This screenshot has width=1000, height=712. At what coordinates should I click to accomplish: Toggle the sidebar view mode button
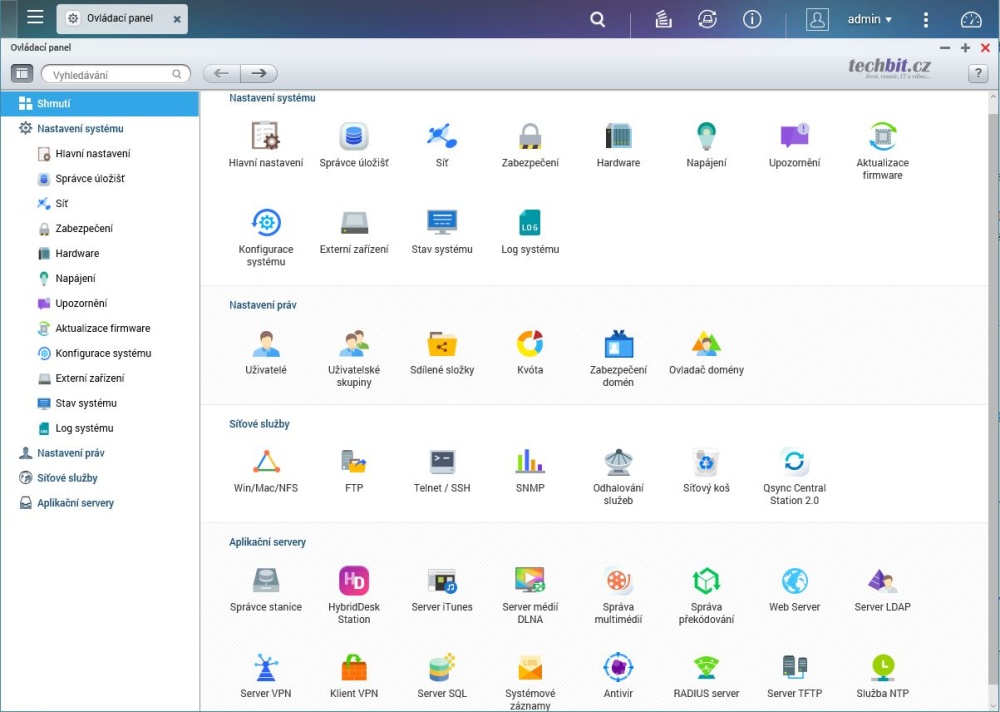click(22, 74)
